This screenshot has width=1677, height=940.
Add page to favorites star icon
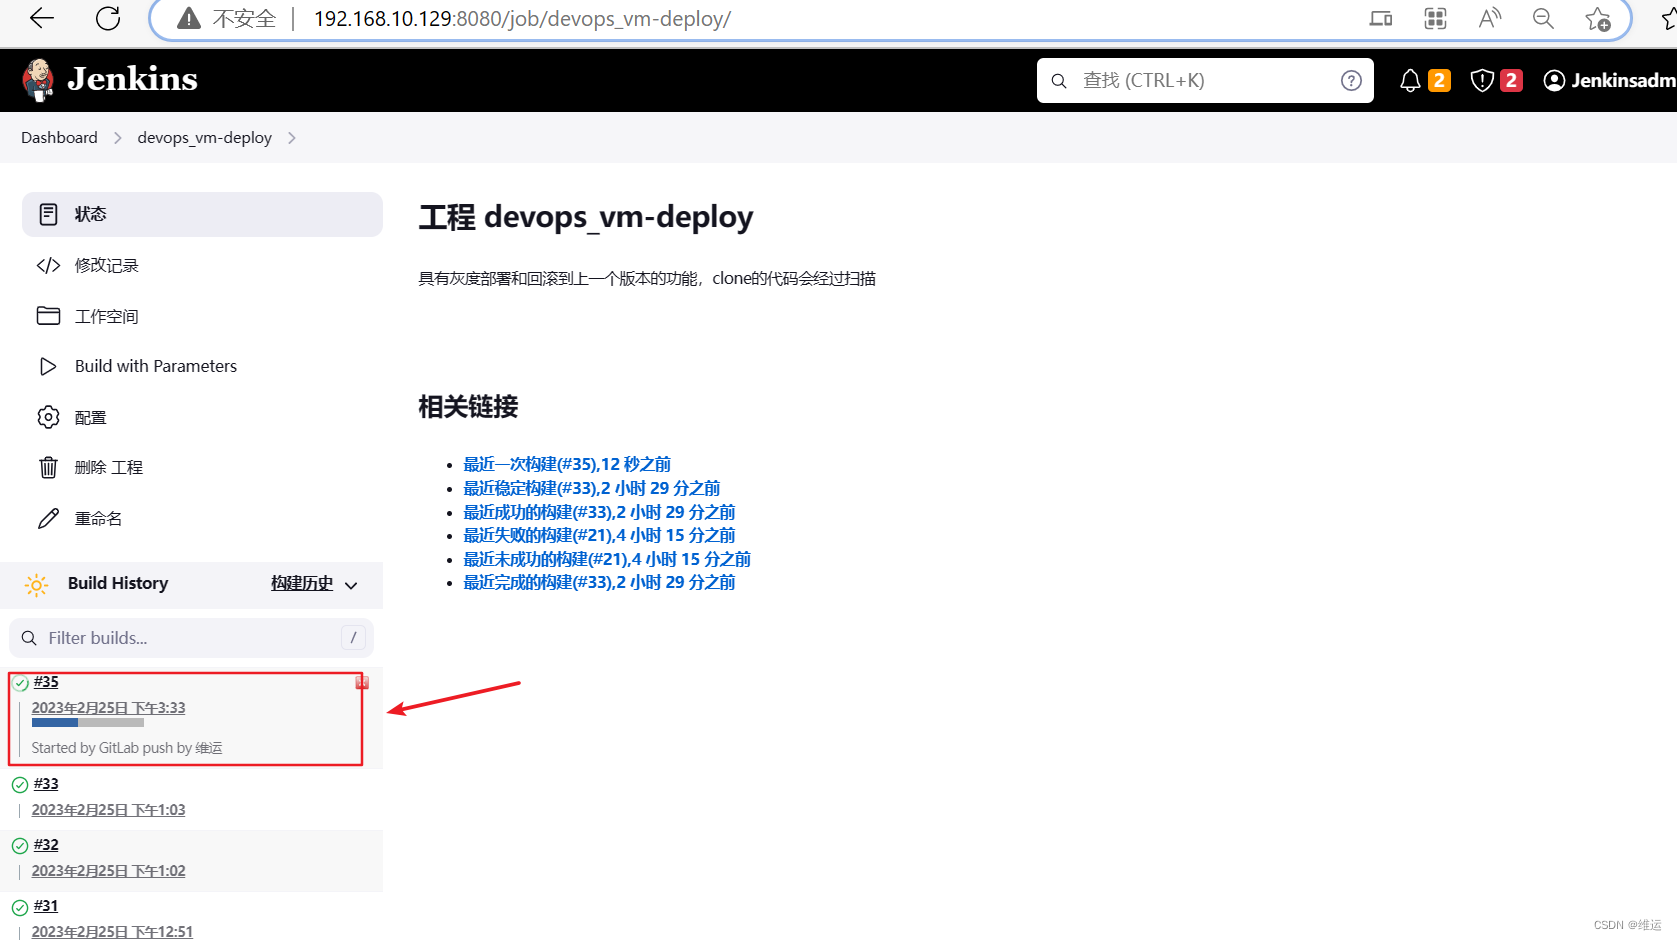pyautogui.click(x=1597, y=19)
